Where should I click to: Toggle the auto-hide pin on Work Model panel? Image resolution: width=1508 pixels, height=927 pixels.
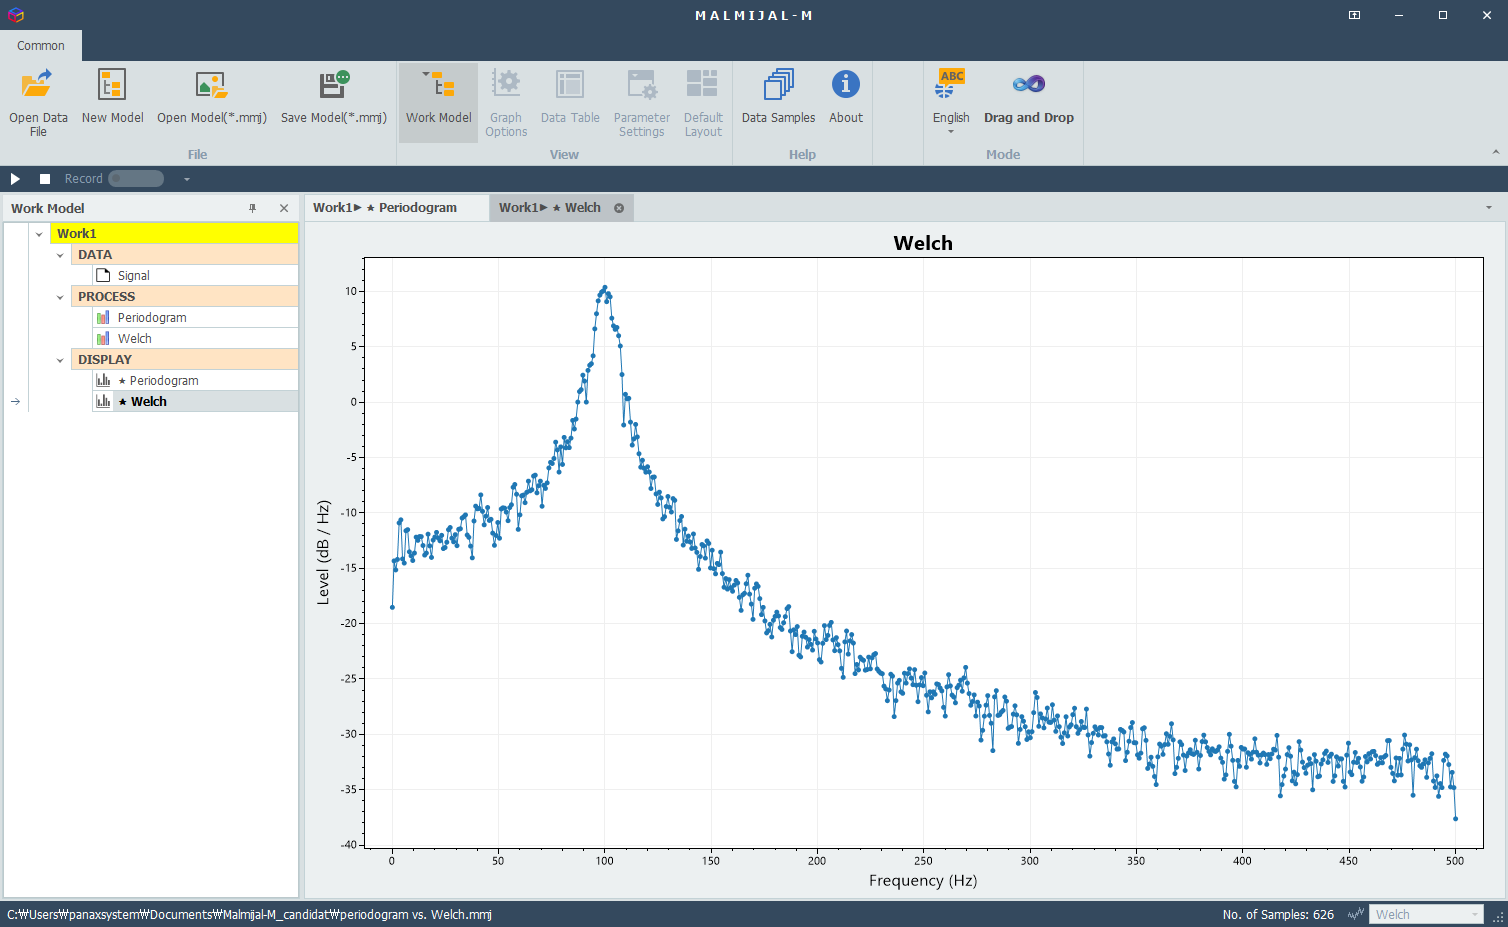click(253, 208)
